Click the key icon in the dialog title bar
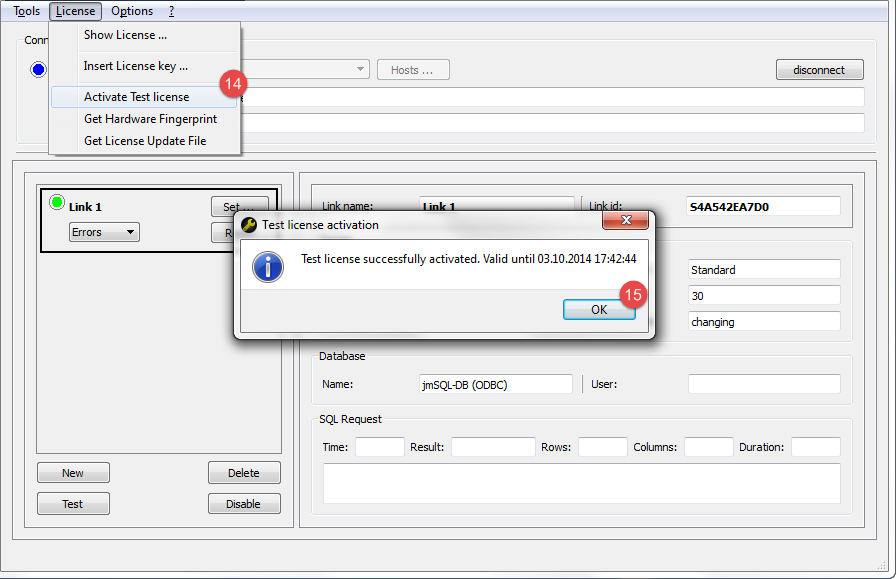896x579 pixels. coord(247,225)
